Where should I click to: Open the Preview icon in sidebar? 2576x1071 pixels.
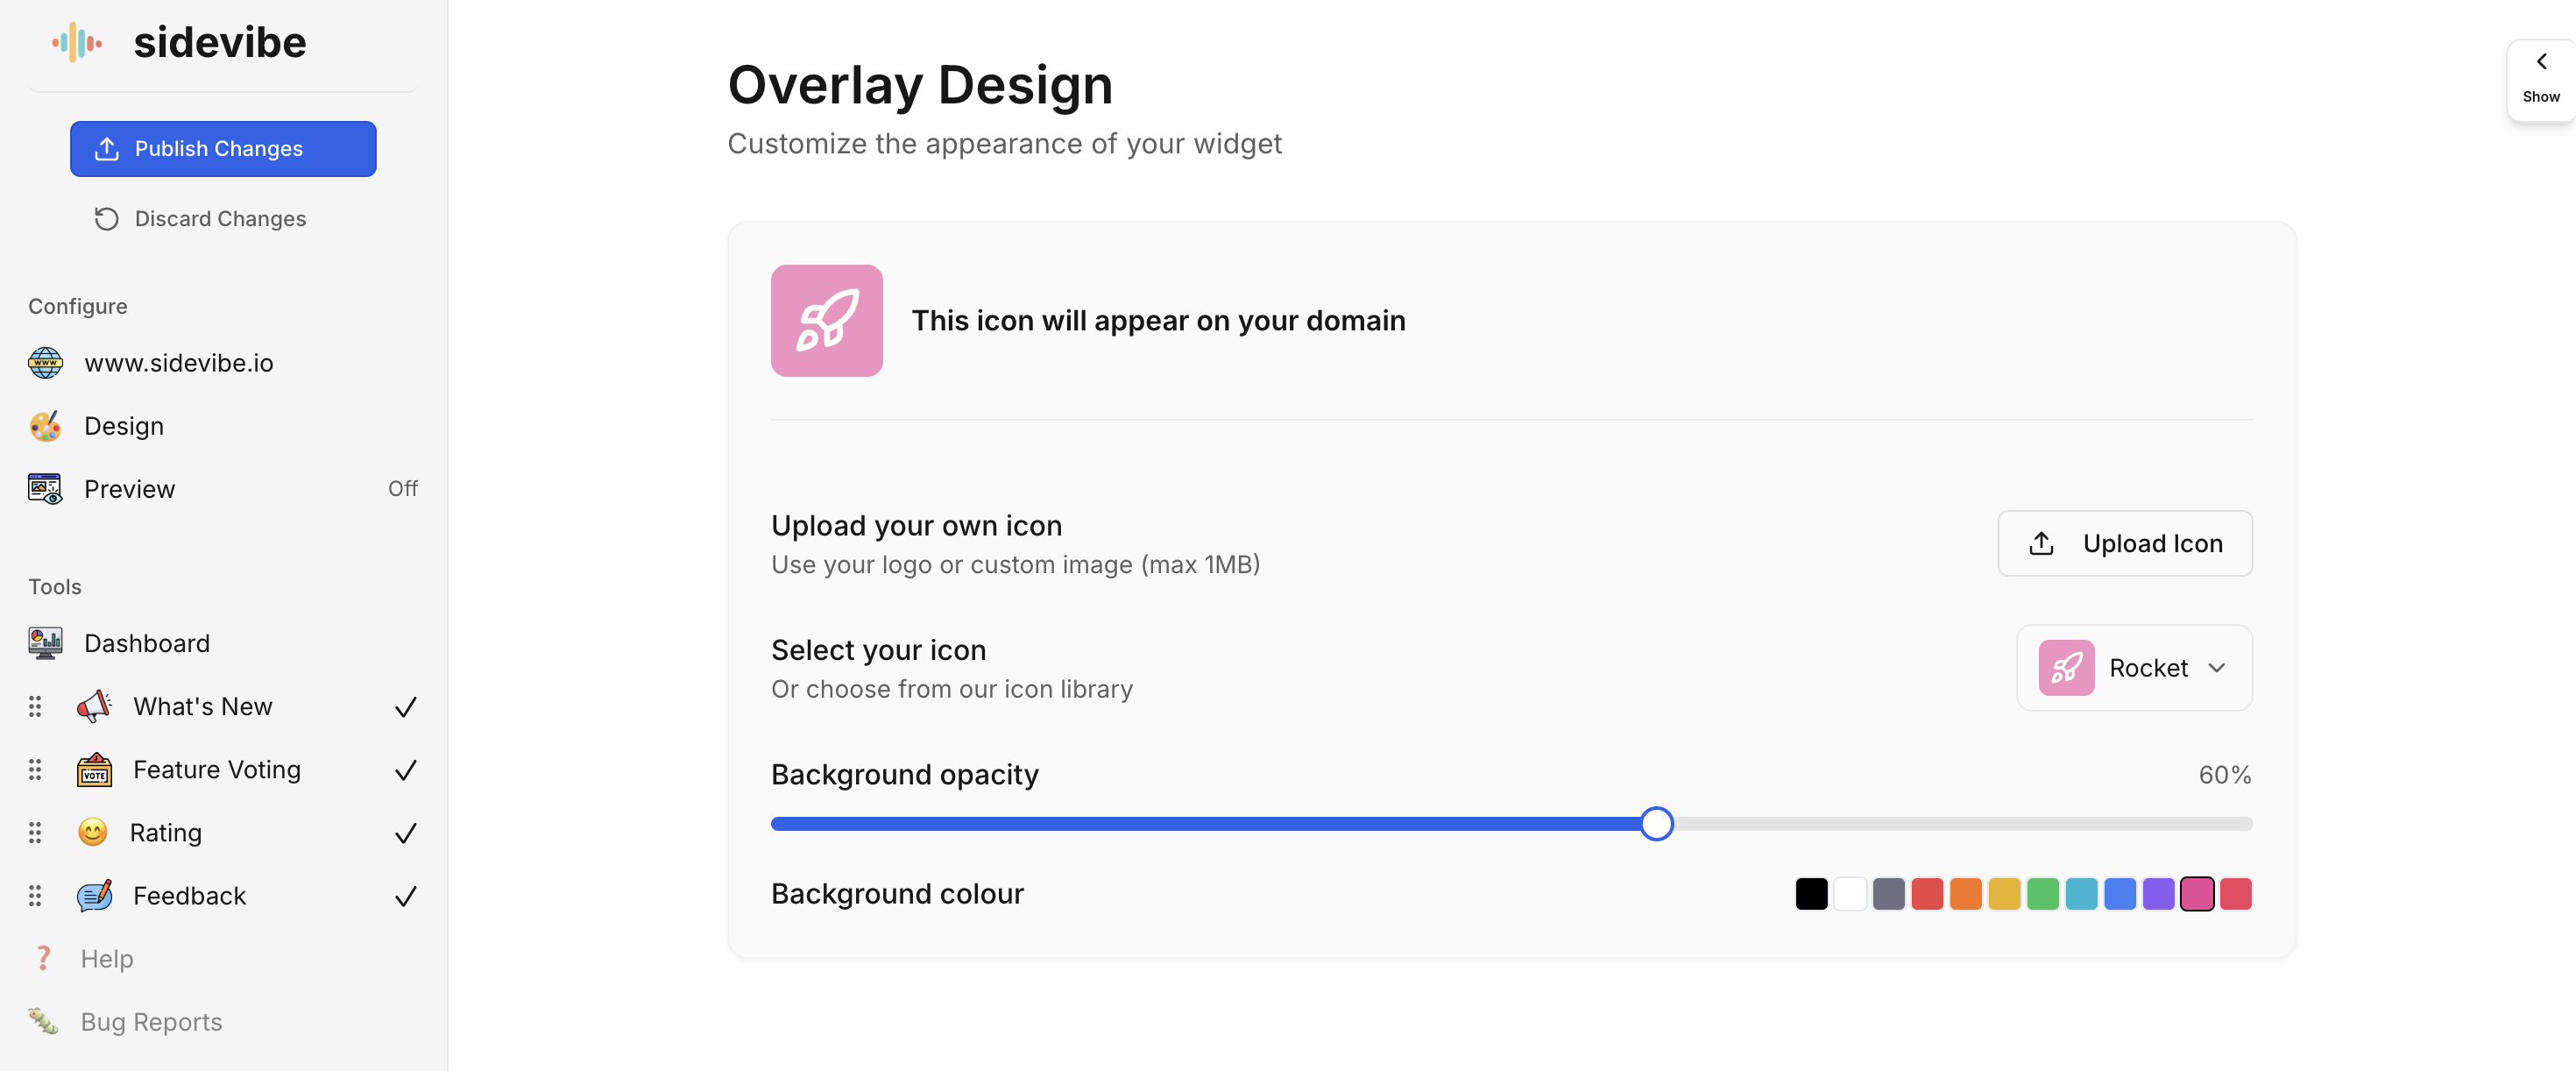(x=44, y=488)
